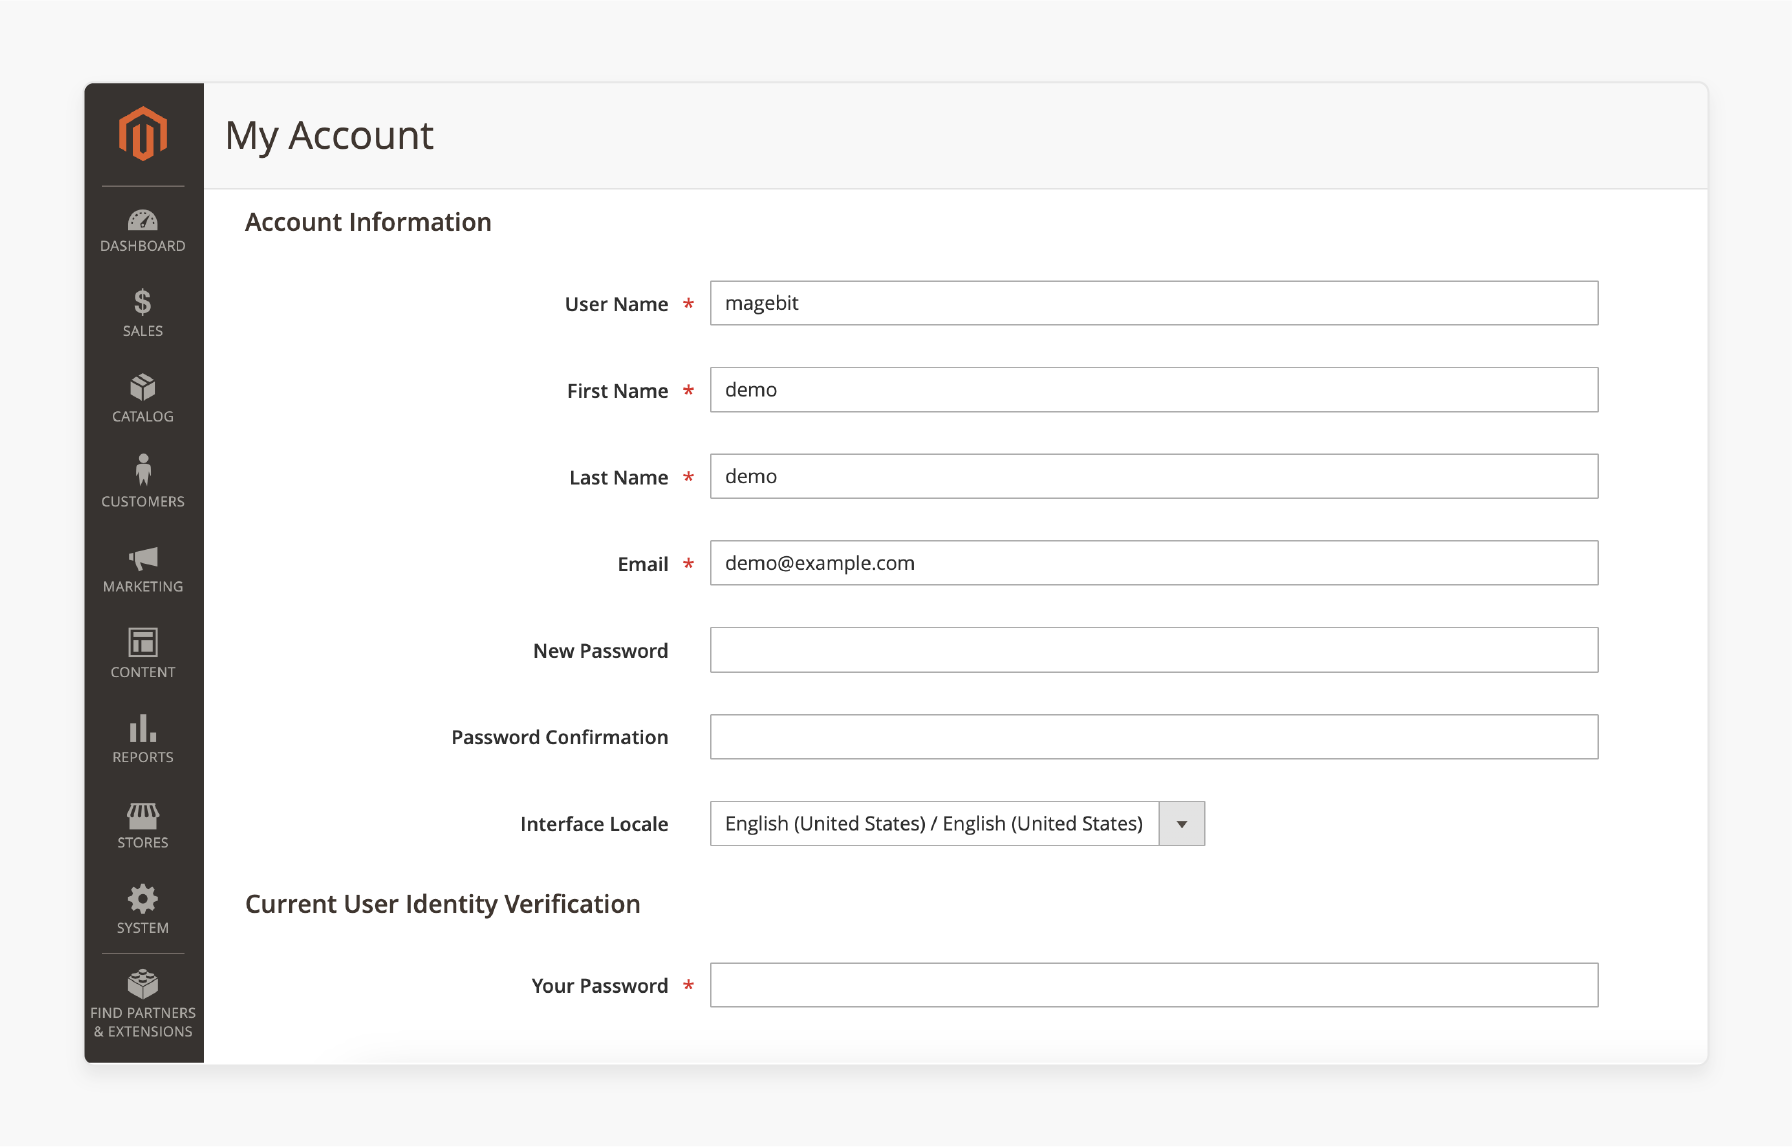Focus the New Password field

1154,650
